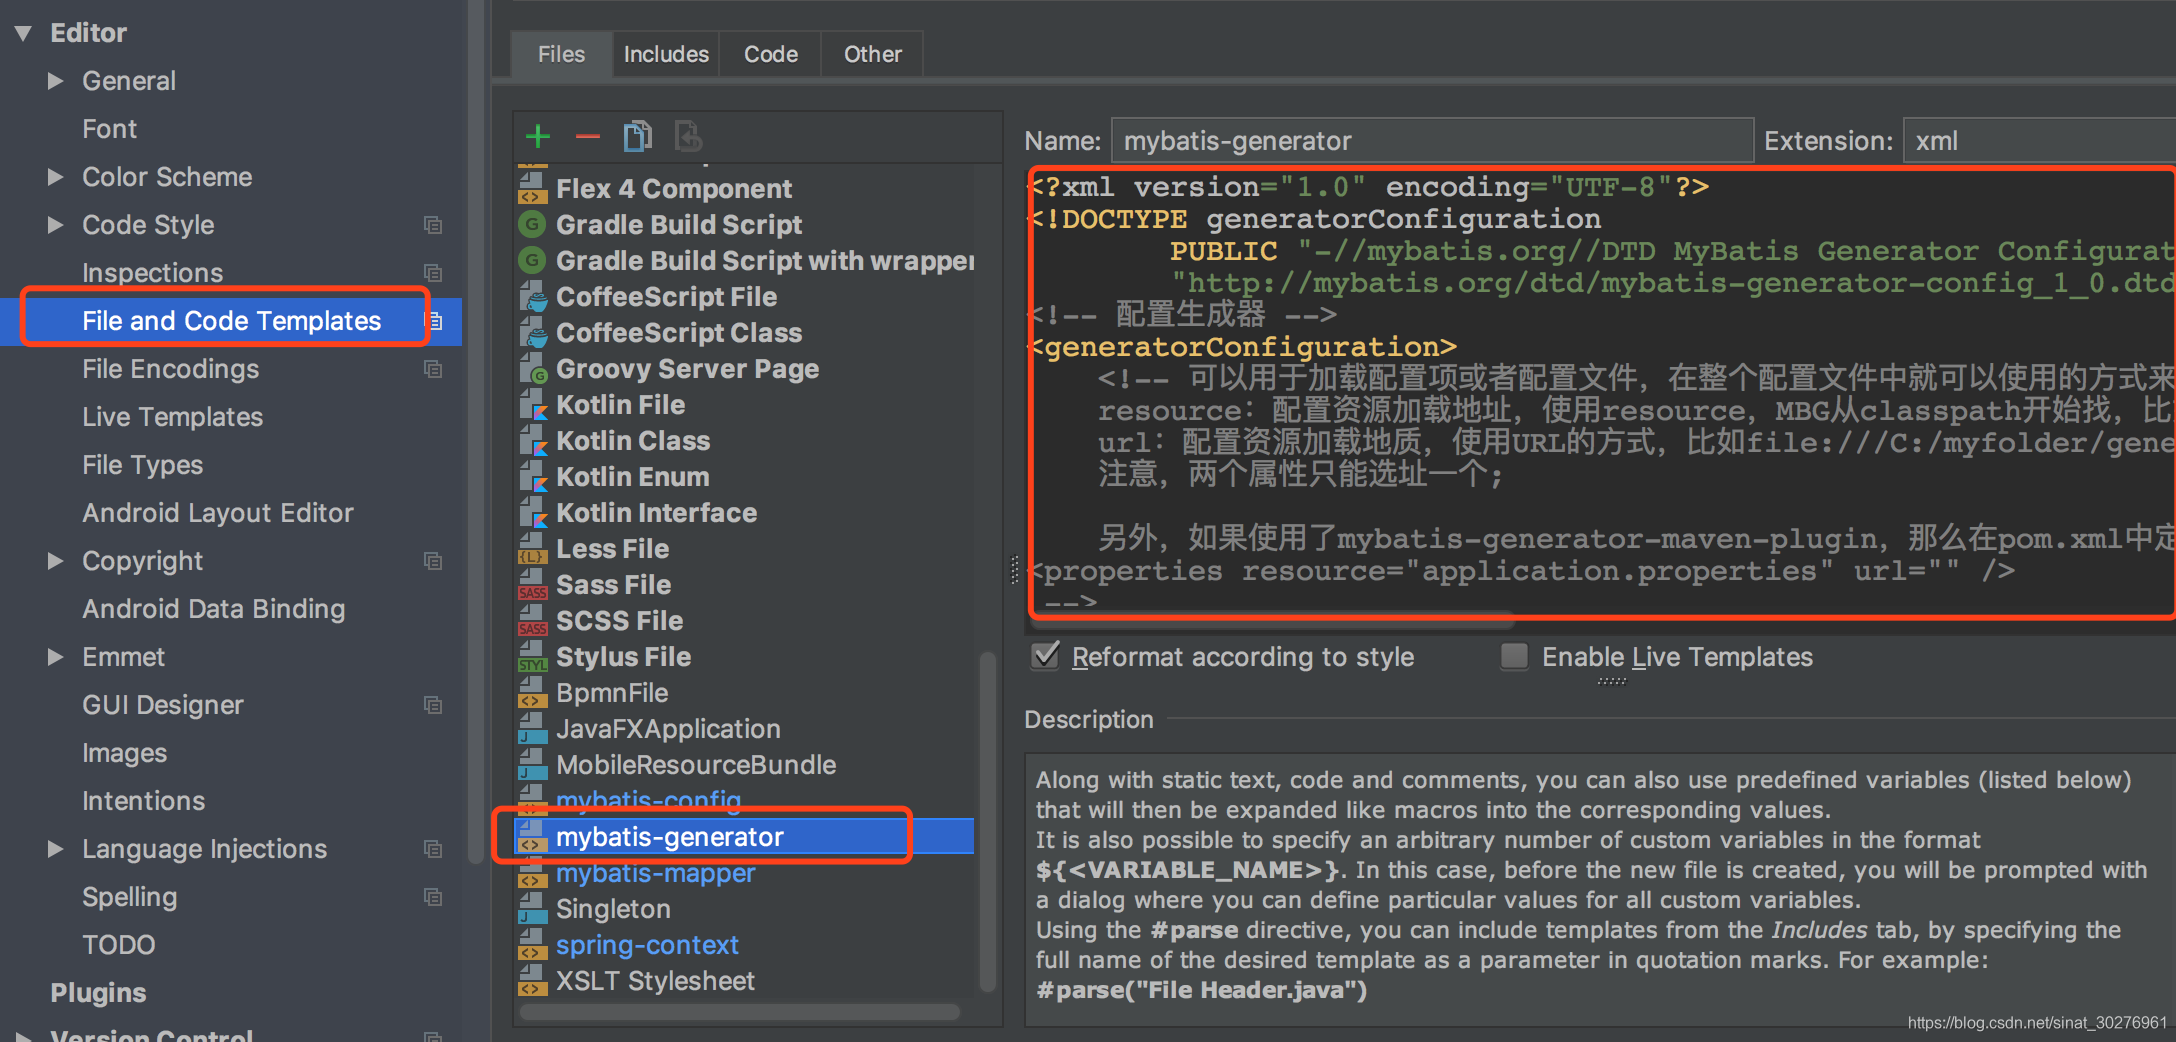Image resolution: width=2176 pixels, height=1042 pixels.
Task: Click the Gradle Build Script green icon
Action: click(532, 224)
